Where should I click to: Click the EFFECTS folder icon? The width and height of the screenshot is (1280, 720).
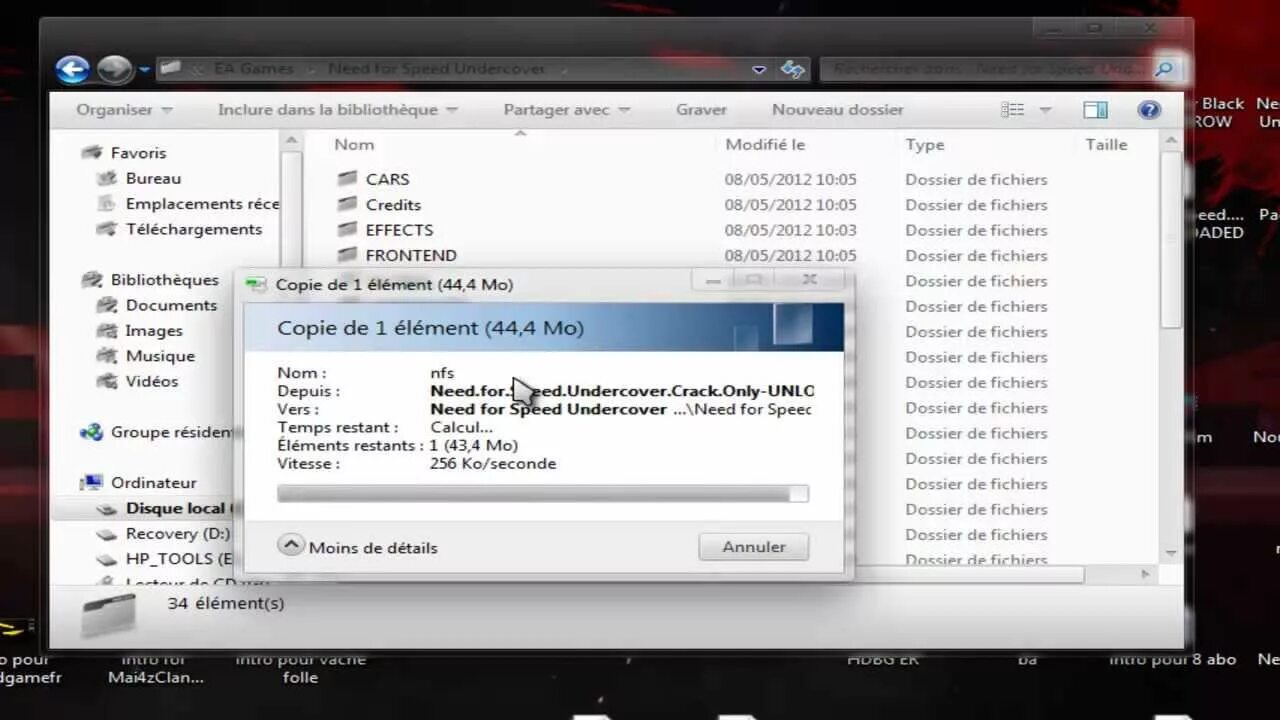(x=347, y=230)
